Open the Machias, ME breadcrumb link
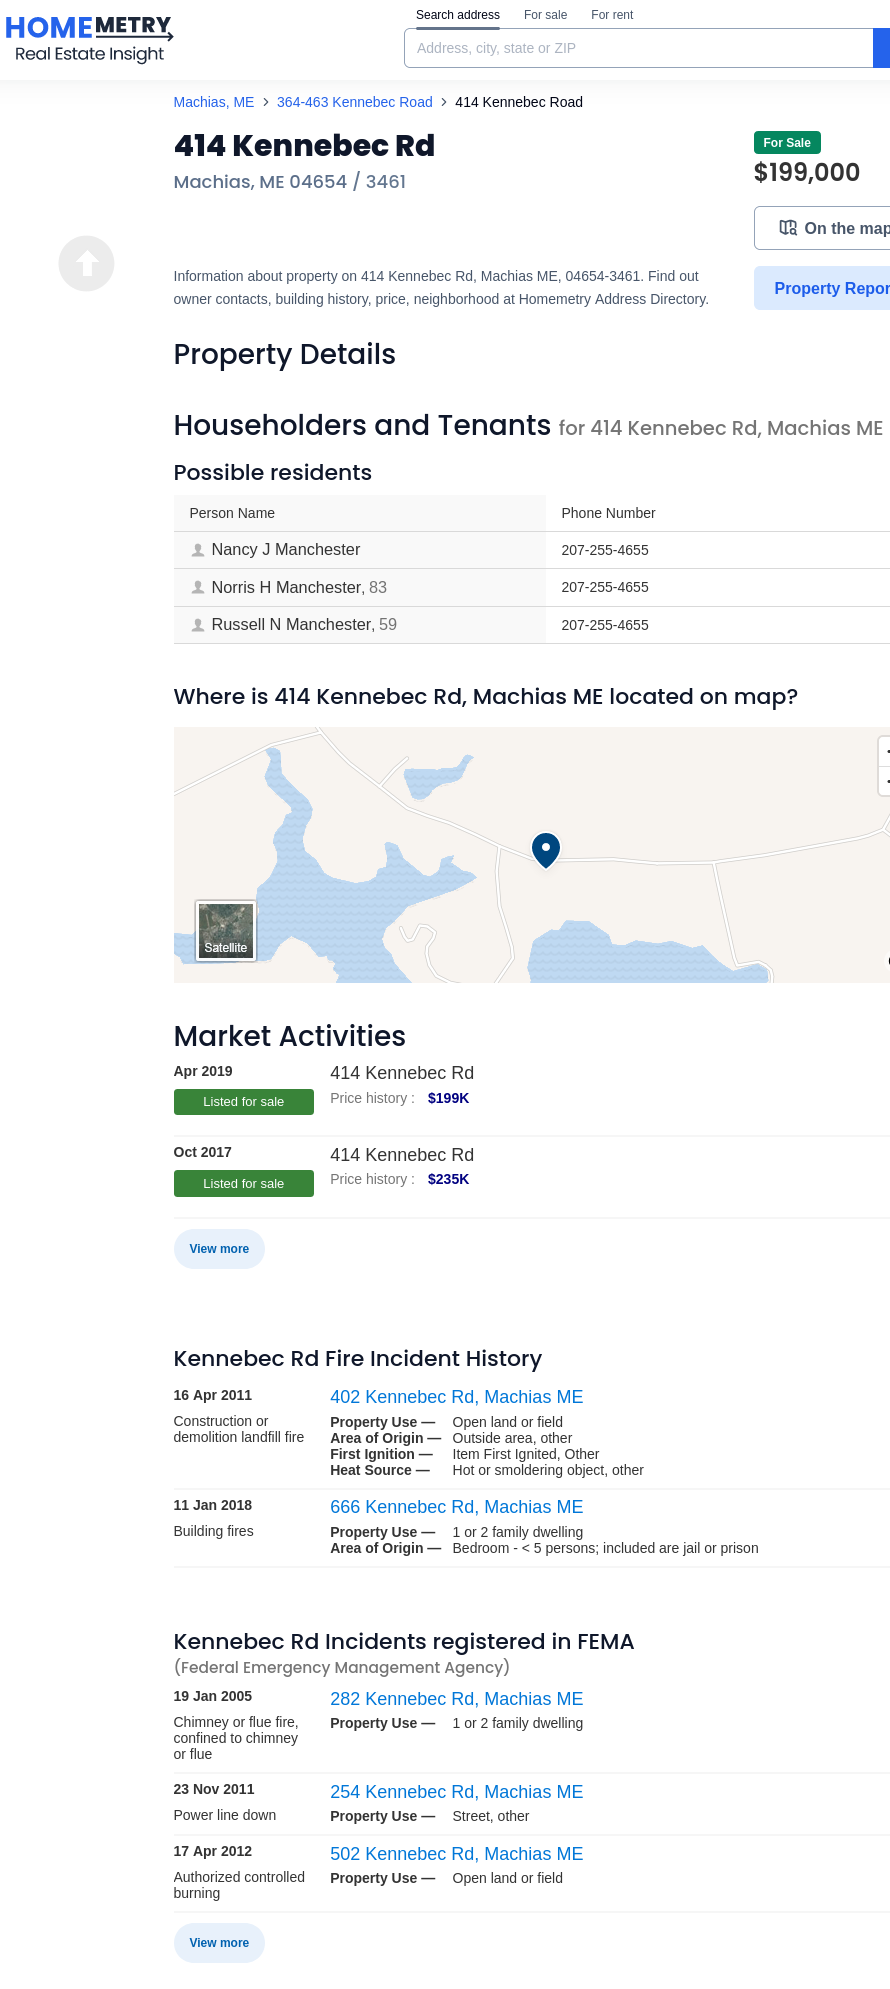Image resolution: width=890 pixels, height=1989 pixels. [214, 102]
